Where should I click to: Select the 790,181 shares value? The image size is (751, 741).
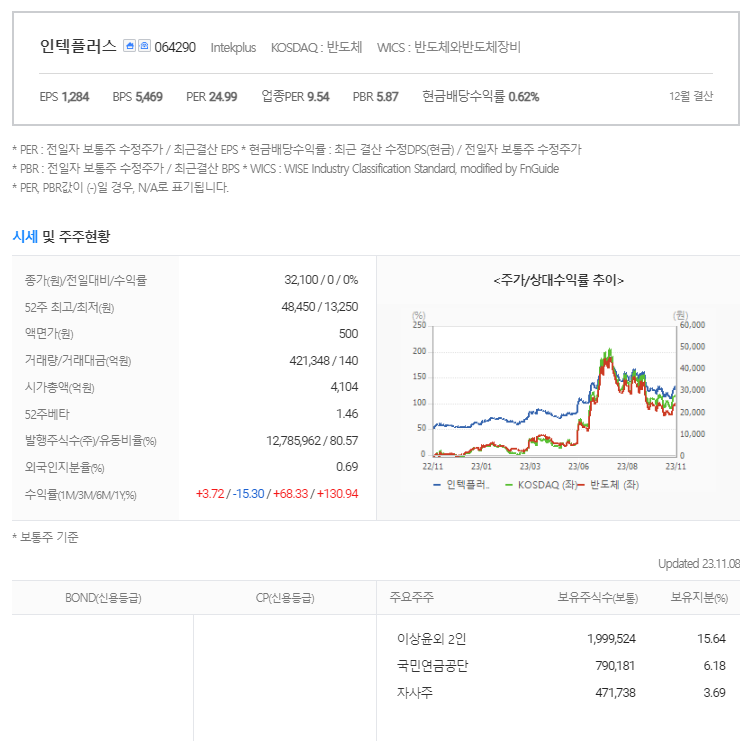click(x=615, y=666)
